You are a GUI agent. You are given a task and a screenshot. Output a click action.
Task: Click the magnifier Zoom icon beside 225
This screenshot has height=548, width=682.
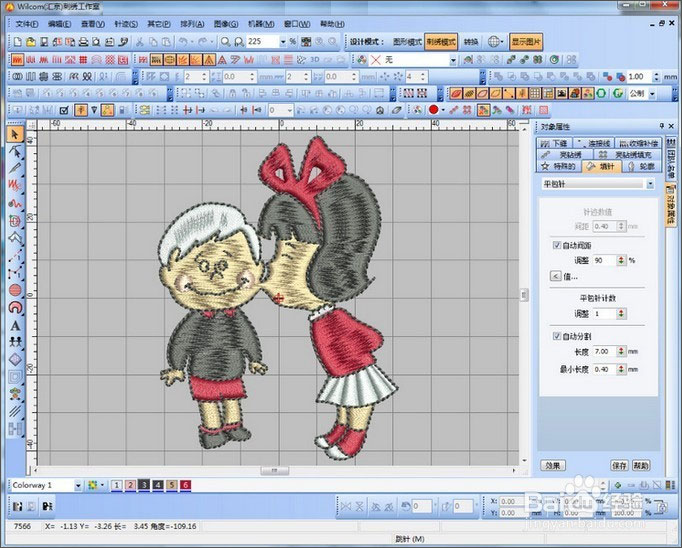(x=226, y=42)
